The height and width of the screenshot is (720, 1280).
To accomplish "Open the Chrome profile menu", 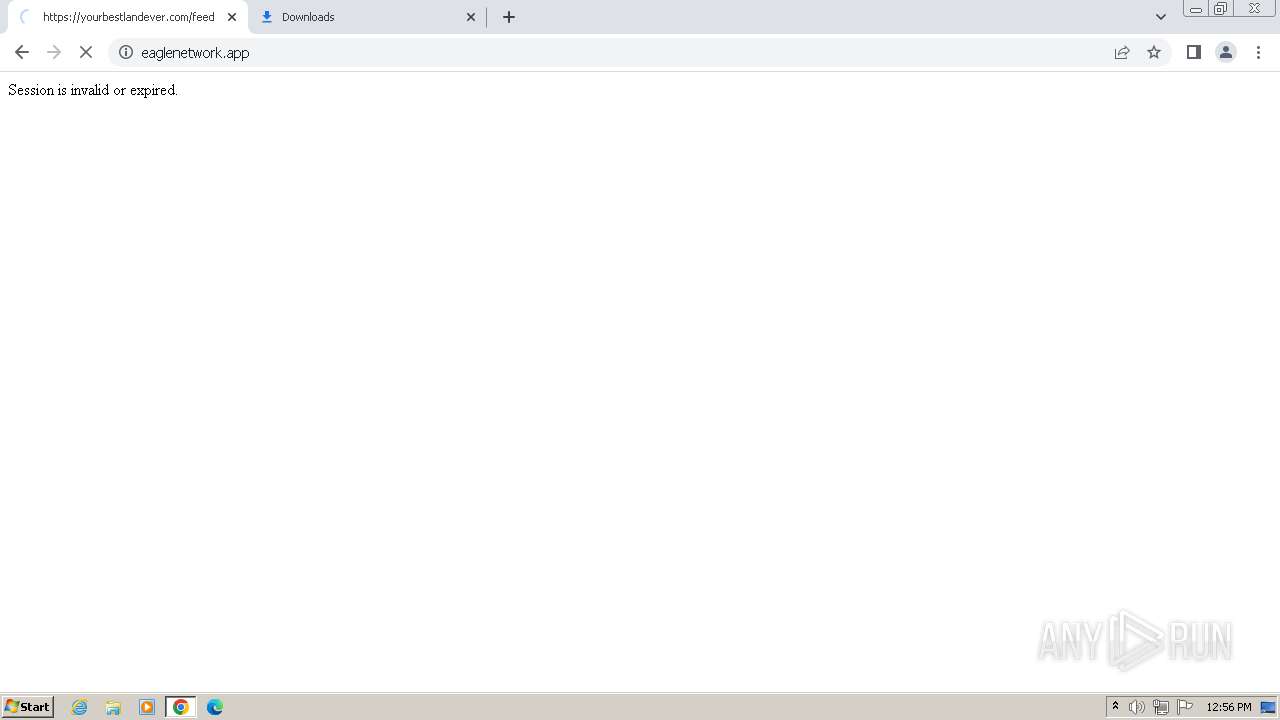I will (x=1226, y=53).
